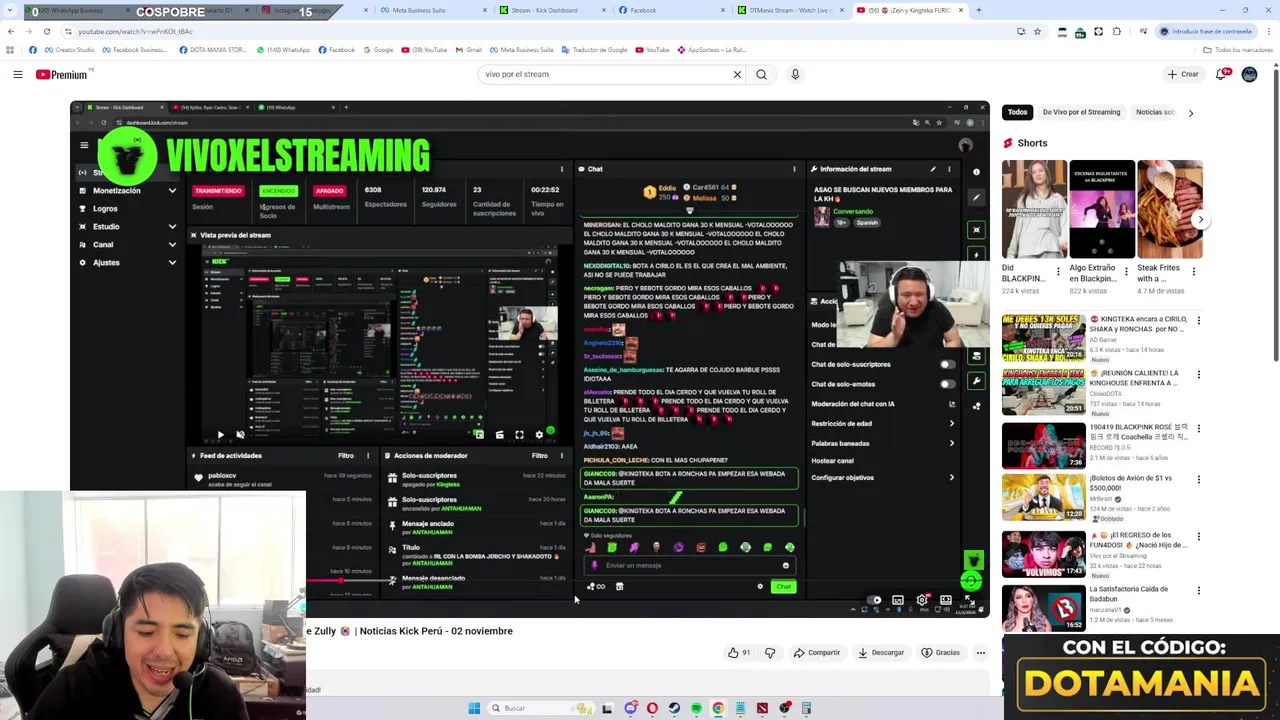Open Kick chat settings gear icon

click(760, 586)
